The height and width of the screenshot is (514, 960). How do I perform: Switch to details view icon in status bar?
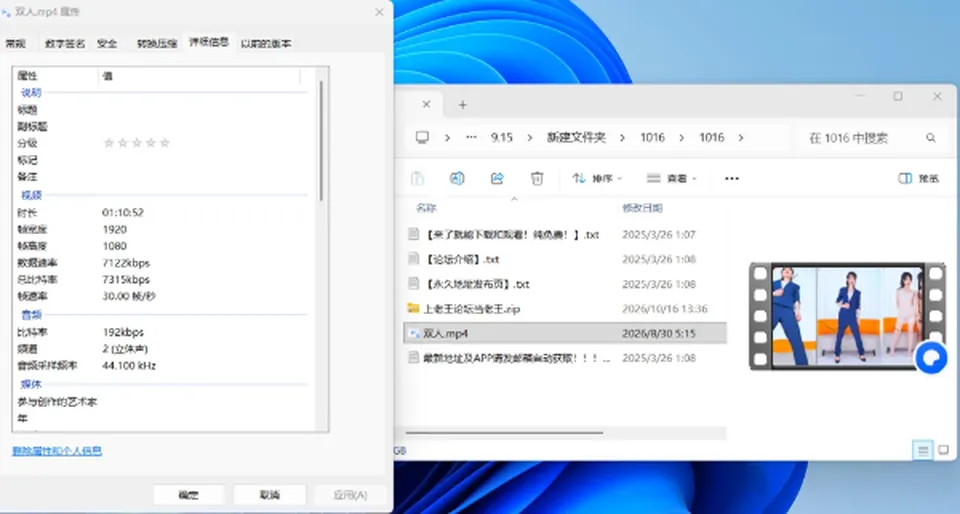[x=923, y=451]
